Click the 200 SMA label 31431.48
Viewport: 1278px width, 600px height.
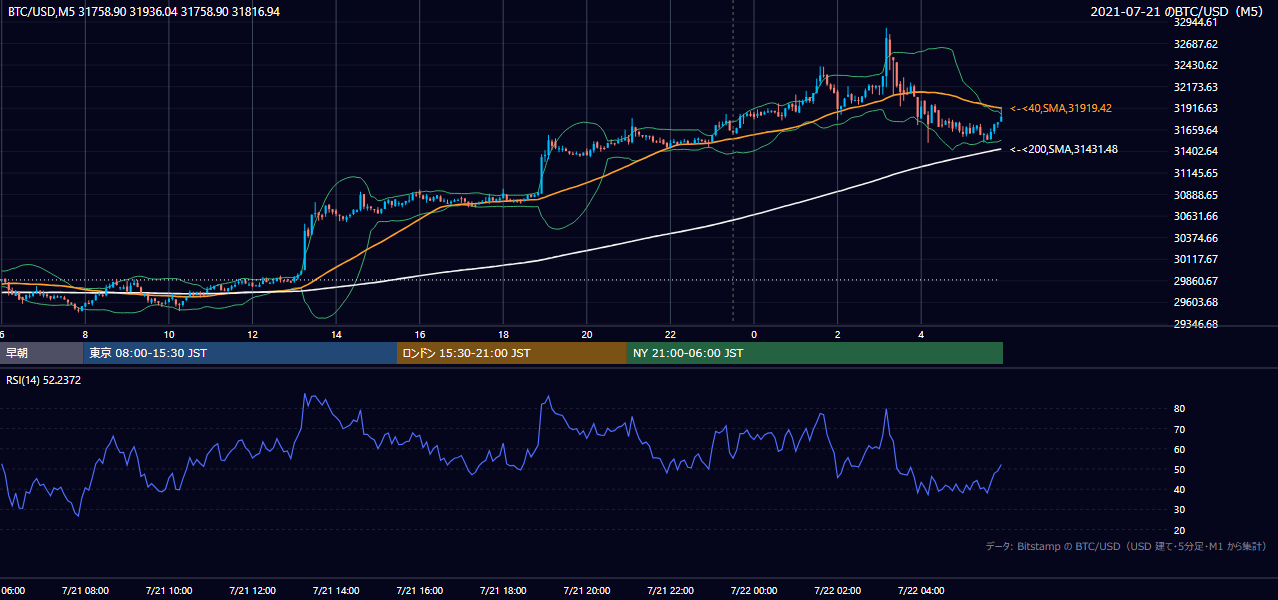(1064, 150)
